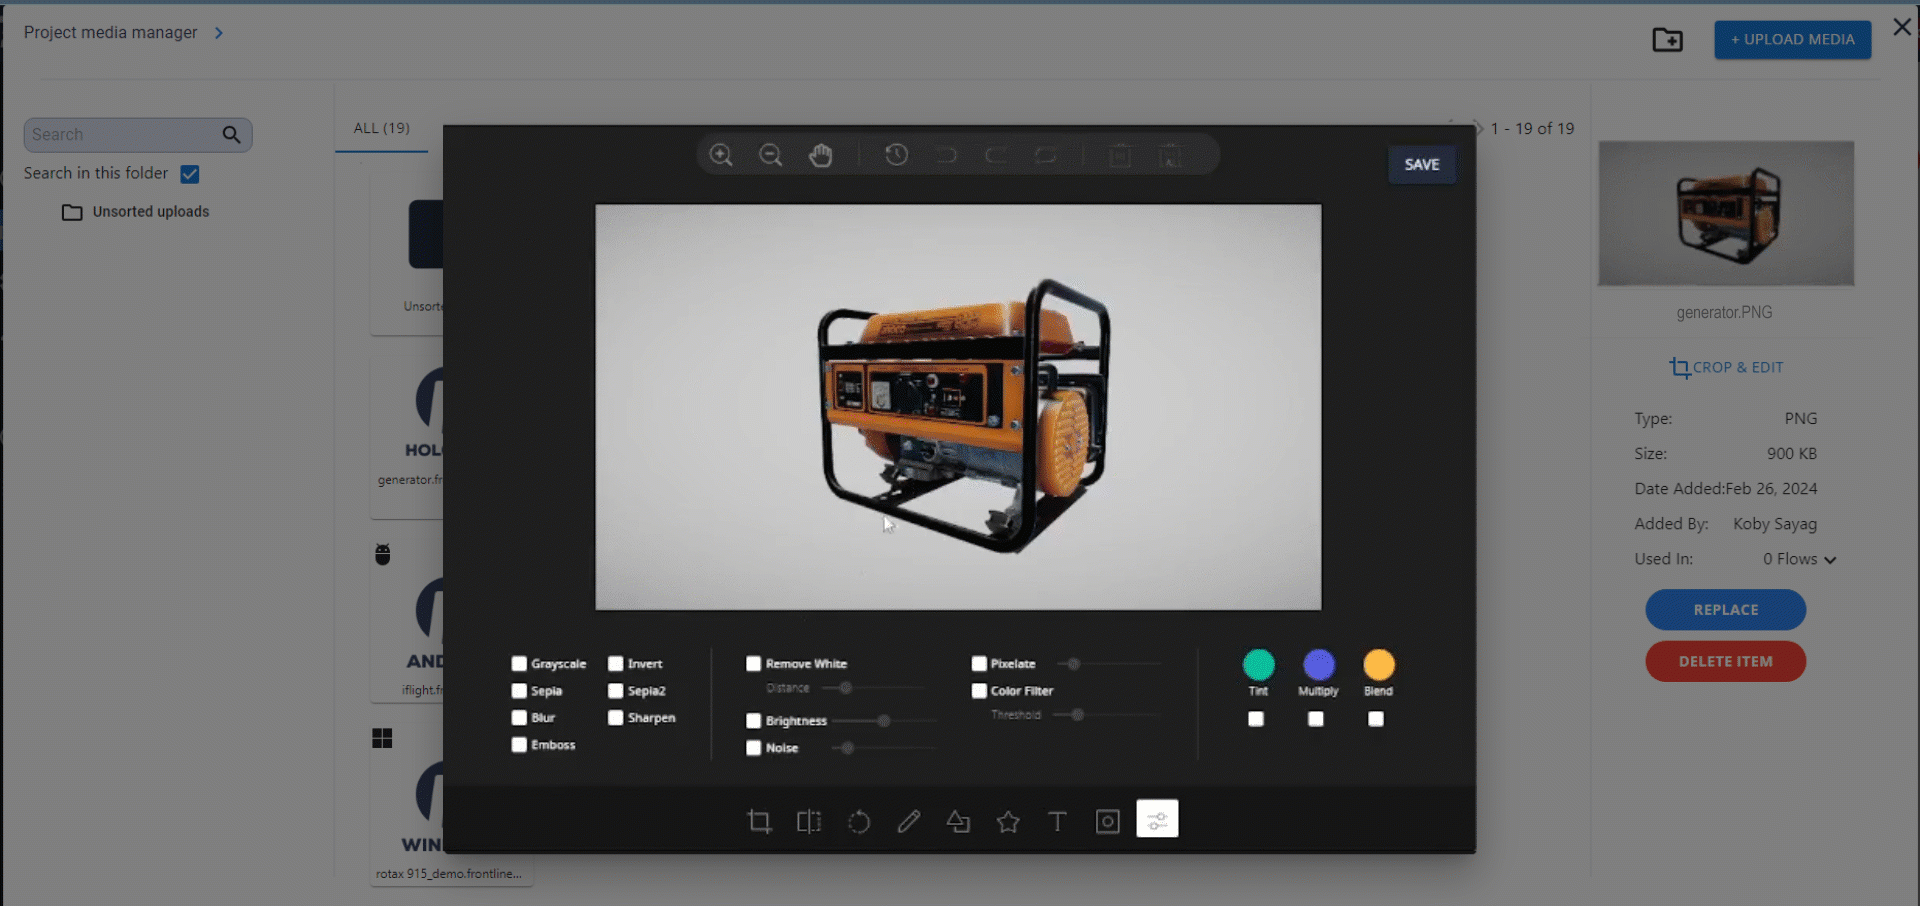1920x906 pixels.
Task: Enable the Invert filter
Action: pos(616,663)
